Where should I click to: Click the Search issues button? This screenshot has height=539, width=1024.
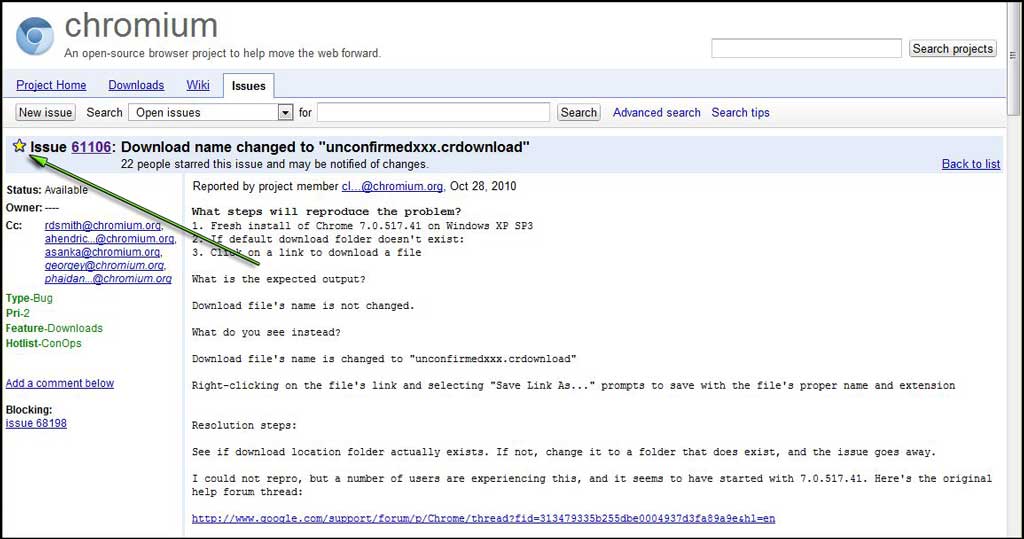(579, 112)
